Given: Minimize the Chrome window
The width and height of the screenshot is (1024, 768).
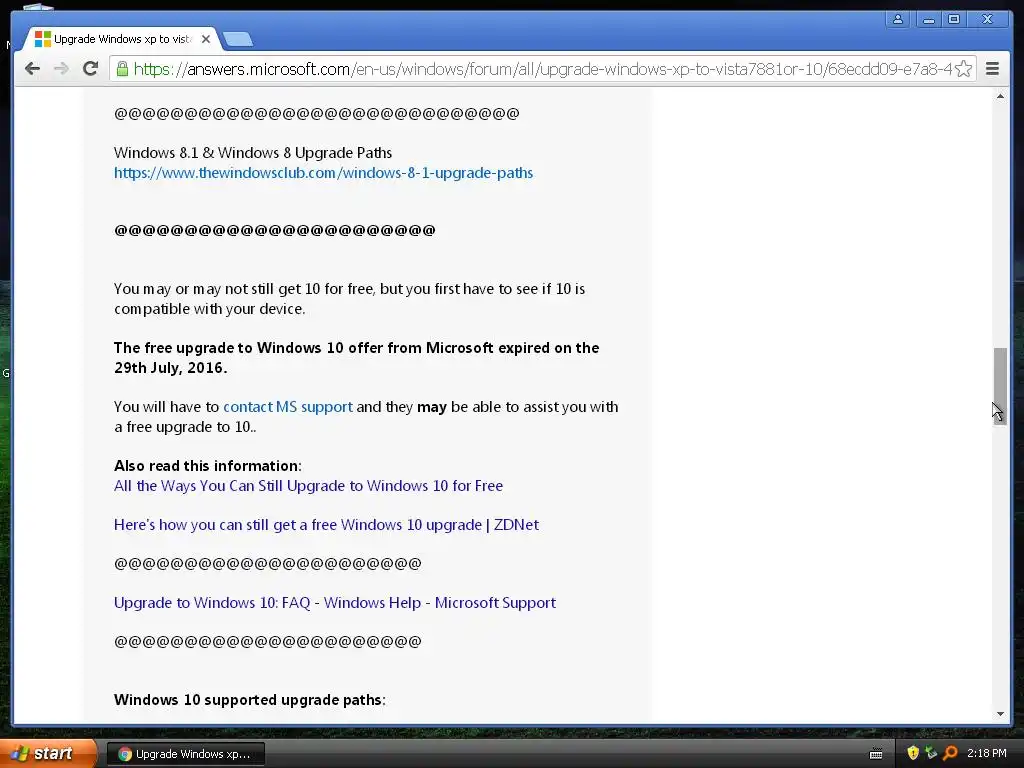Looking at the screenshot, I should [929, 19].
